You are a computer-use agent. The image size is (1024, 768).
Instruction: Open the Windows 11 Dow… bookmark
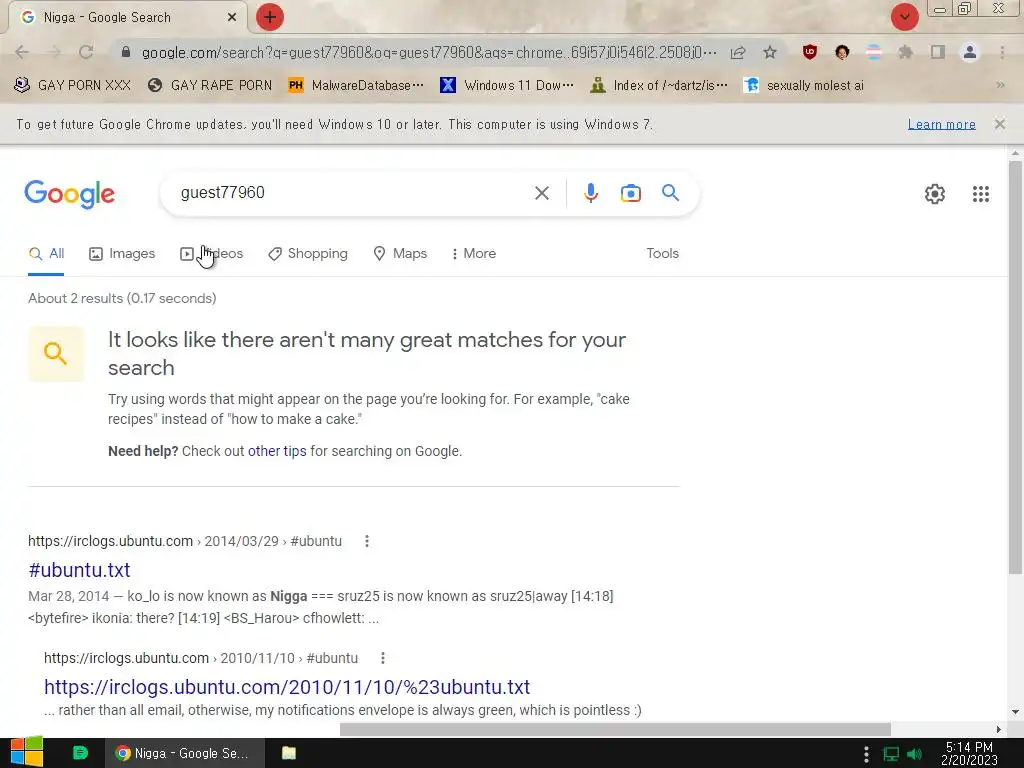pyautogui.click(x=507, y=85)
